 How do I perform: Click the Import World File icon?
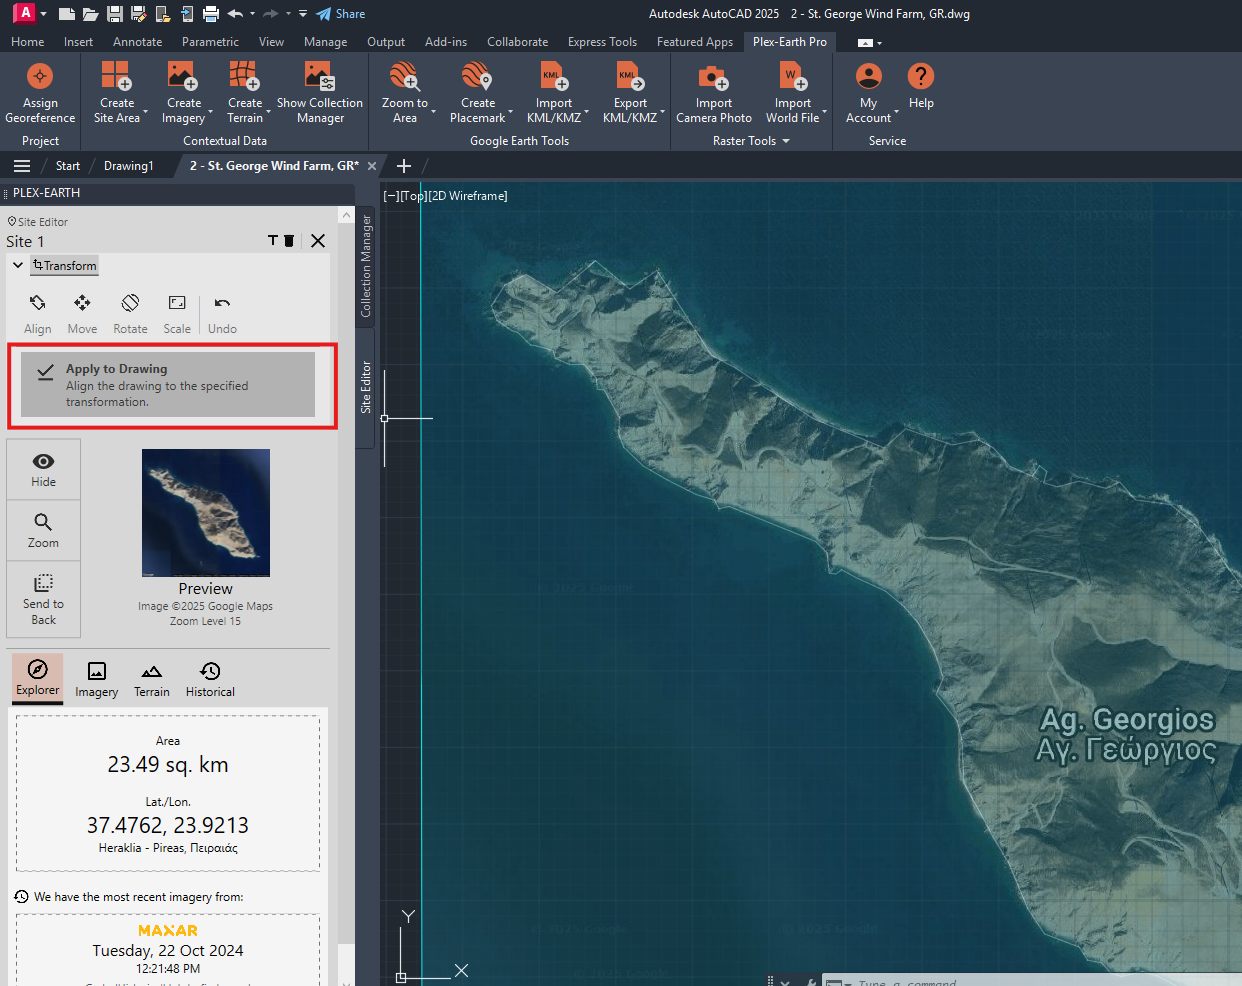coord(793,76)
